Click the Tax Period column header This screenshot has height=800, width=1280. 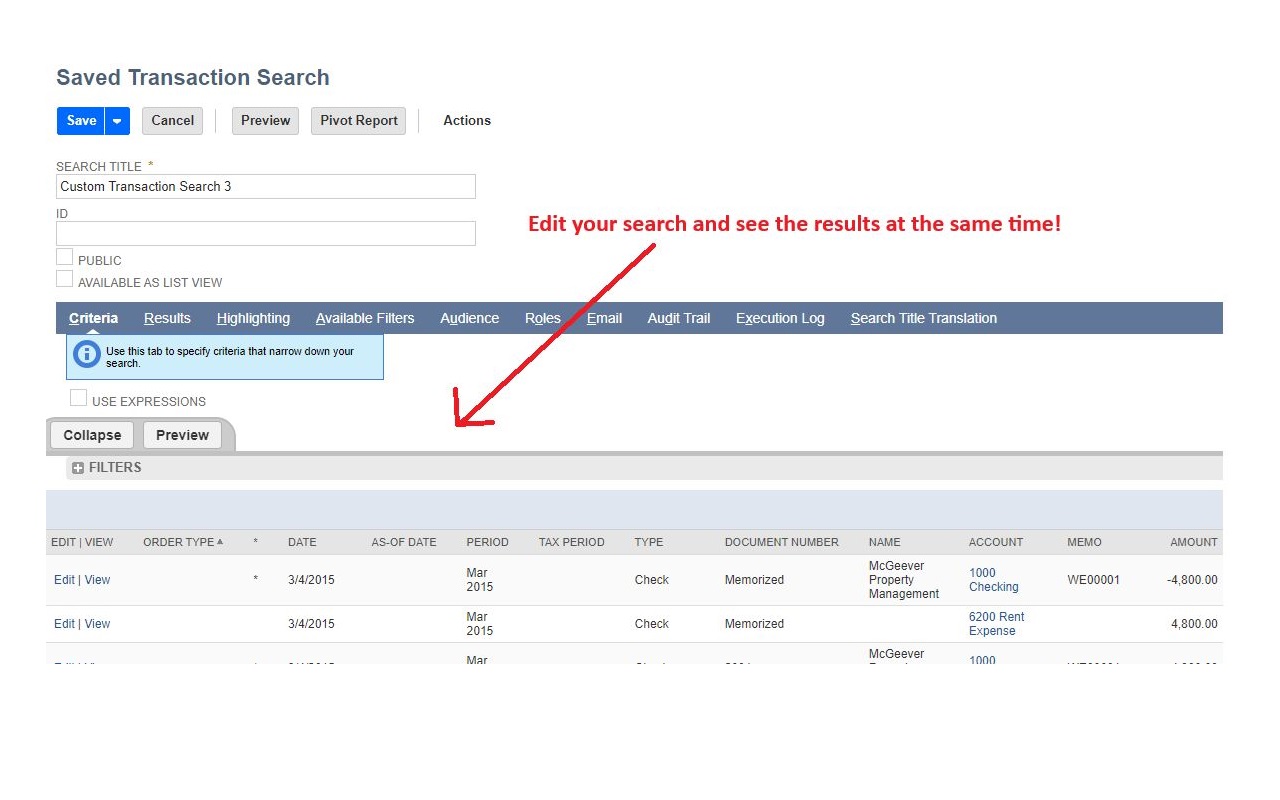572,542
